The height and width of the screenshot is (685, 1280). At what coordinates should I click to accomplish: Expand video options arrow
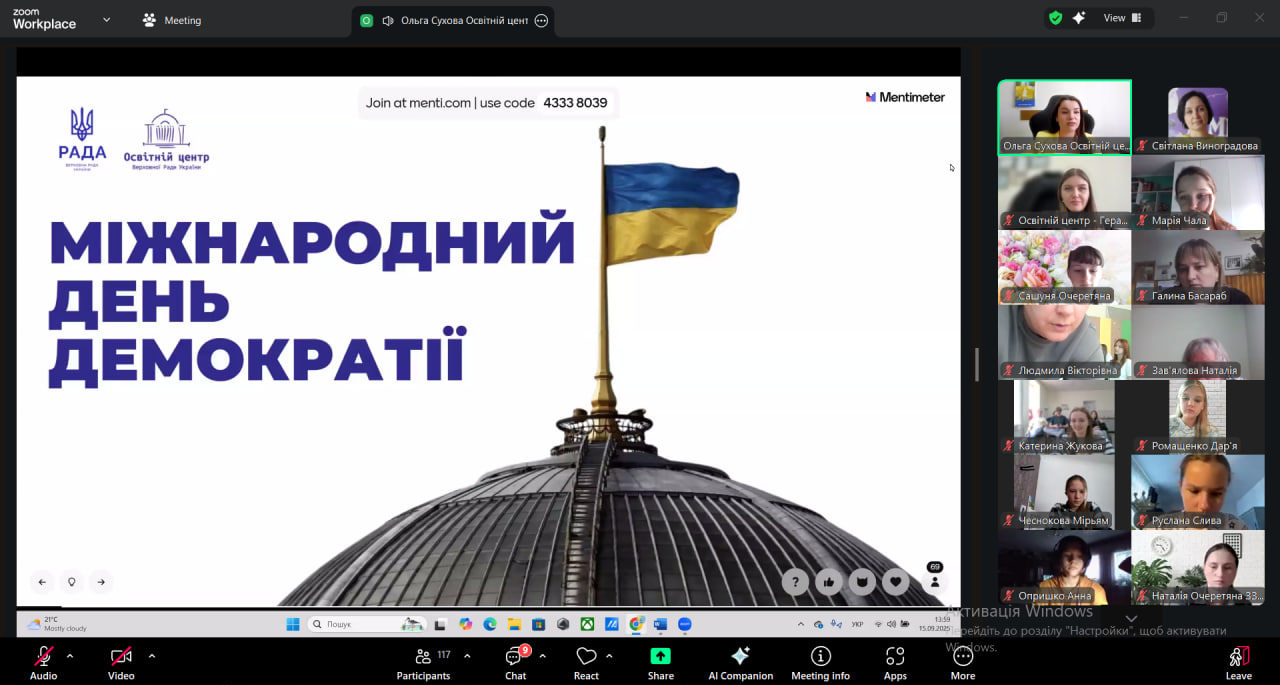pyautogui.click(x=152, y=656)
